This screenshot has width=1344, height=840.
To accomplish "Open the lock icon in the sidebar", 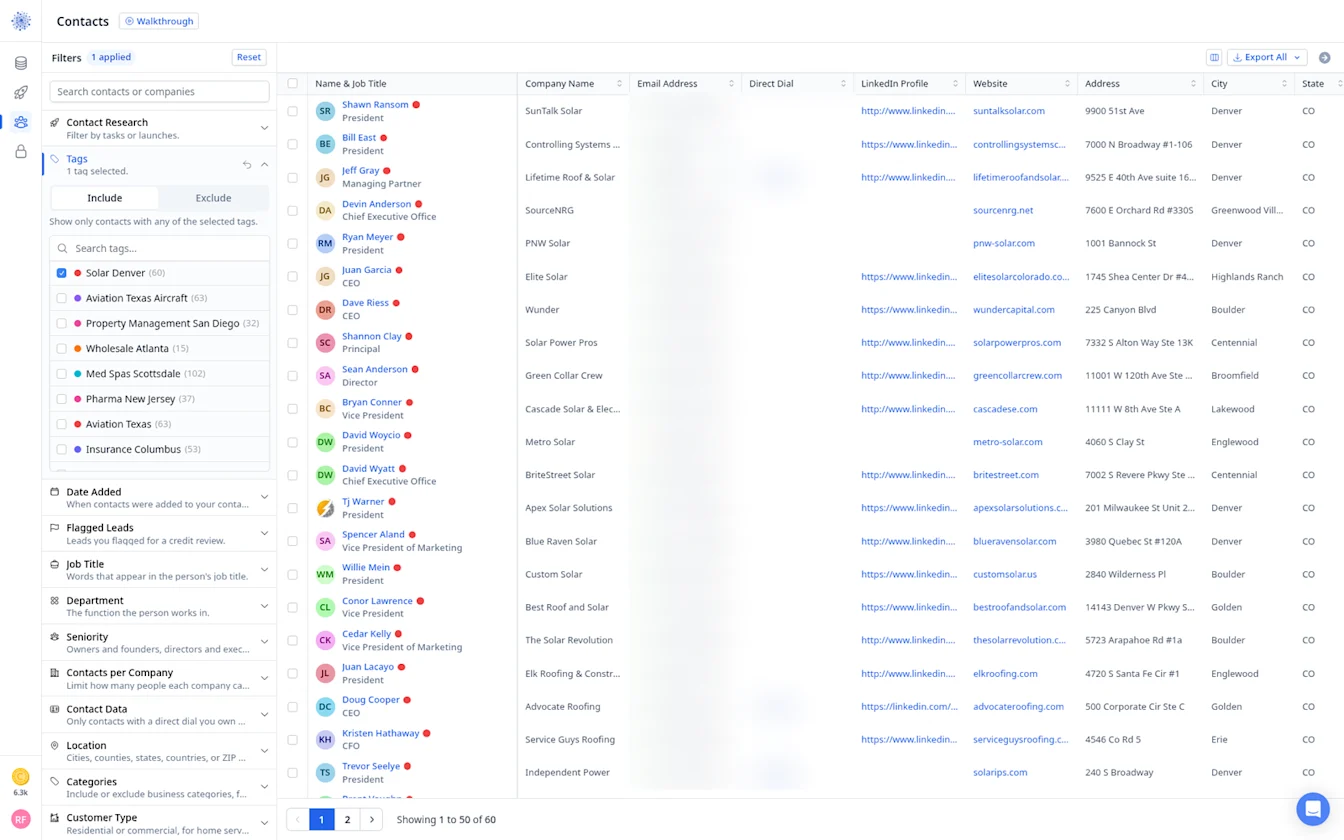I will tap(21, 152).
